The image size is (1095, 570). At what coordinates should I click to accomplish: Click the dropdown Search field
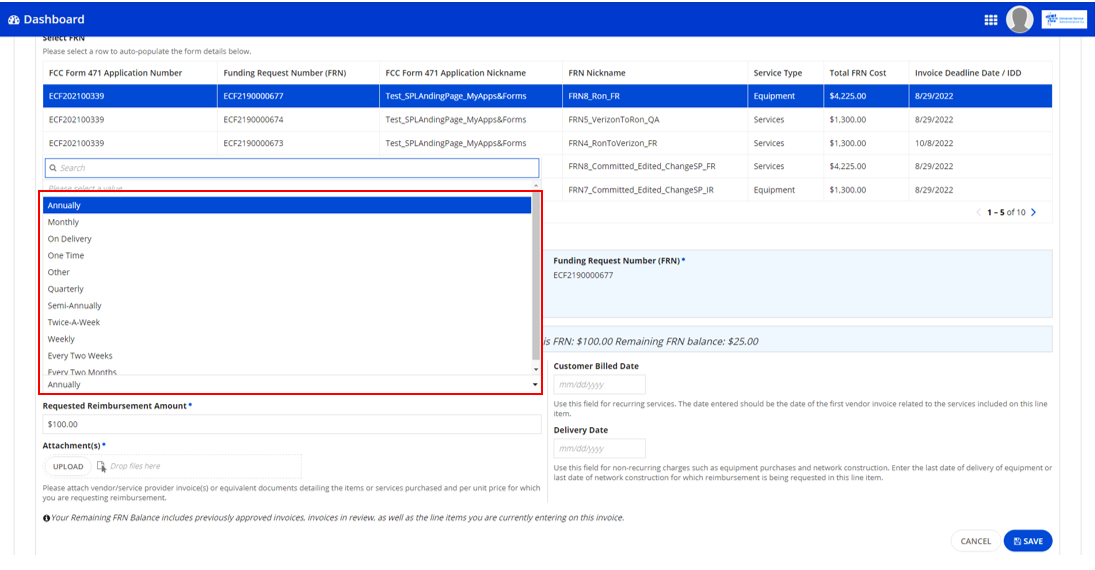point(292,168)
